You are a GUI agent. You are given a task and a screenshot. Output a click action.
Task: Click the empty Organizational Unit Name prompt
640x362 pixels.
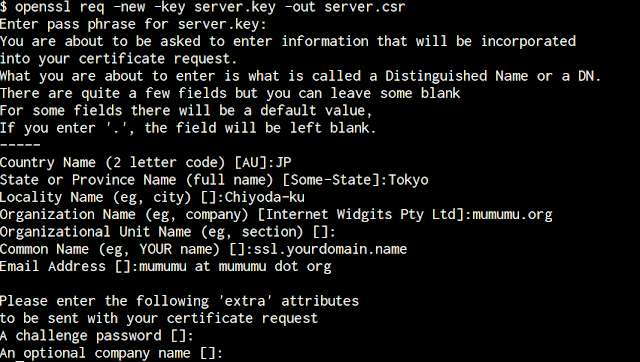(x=168, y=232)
